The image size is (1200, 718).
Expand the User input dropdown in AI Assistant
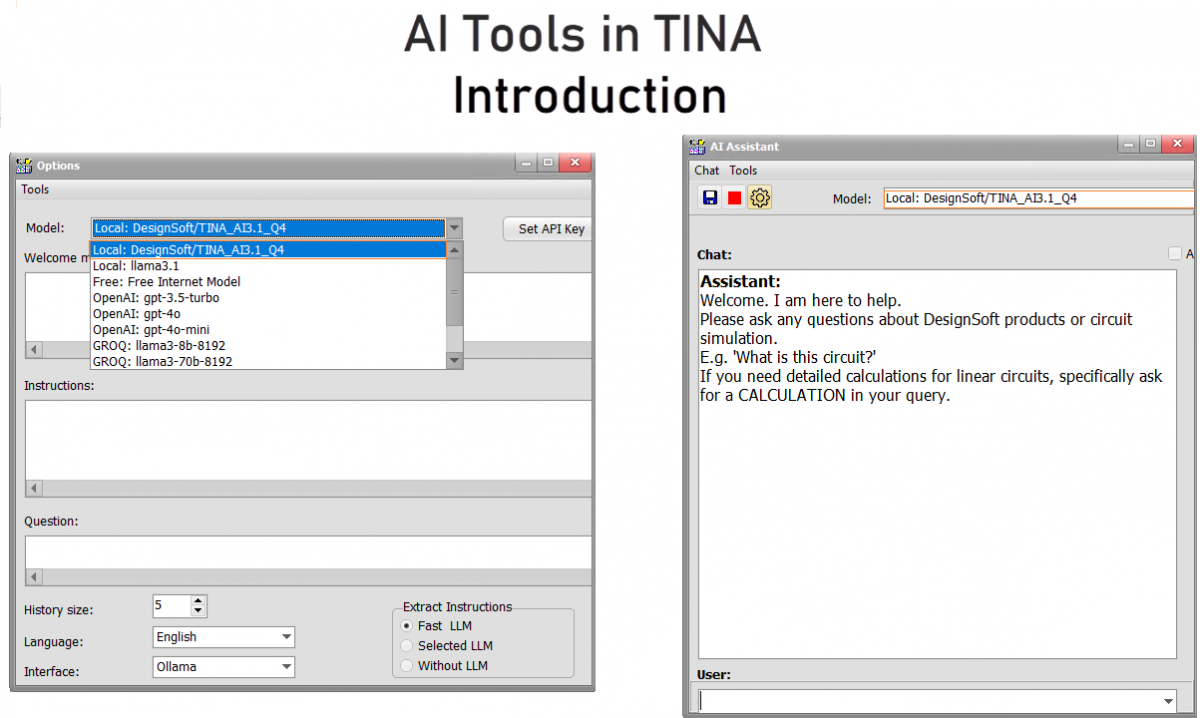point(1169,701)
